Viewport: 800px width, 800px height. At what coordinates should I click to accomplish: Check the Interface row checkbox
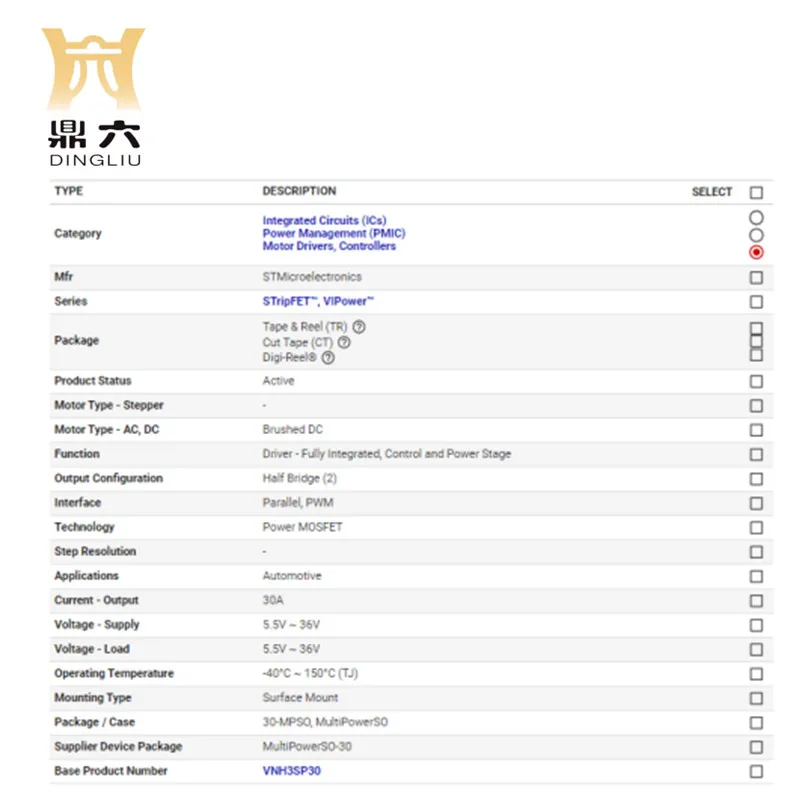[x=756, y=504]
